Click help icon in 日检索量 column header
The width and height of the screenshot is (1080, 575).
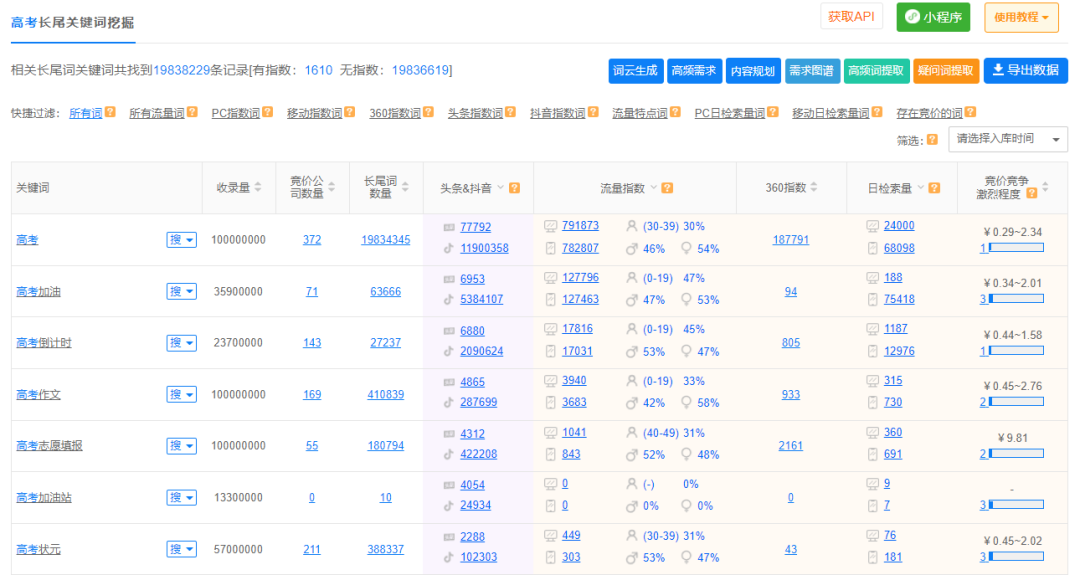click(x=934, y=188)
